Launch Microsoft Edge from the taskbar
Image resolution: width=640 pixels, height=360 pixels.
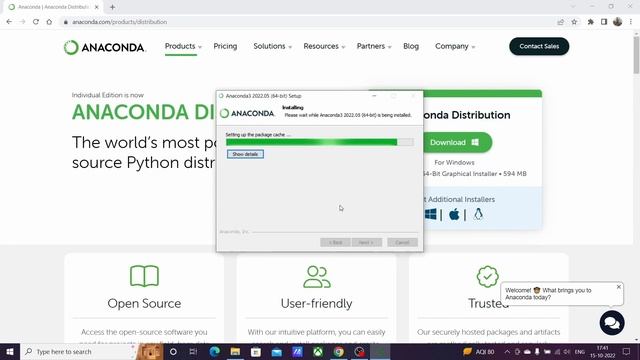[214, 352]
